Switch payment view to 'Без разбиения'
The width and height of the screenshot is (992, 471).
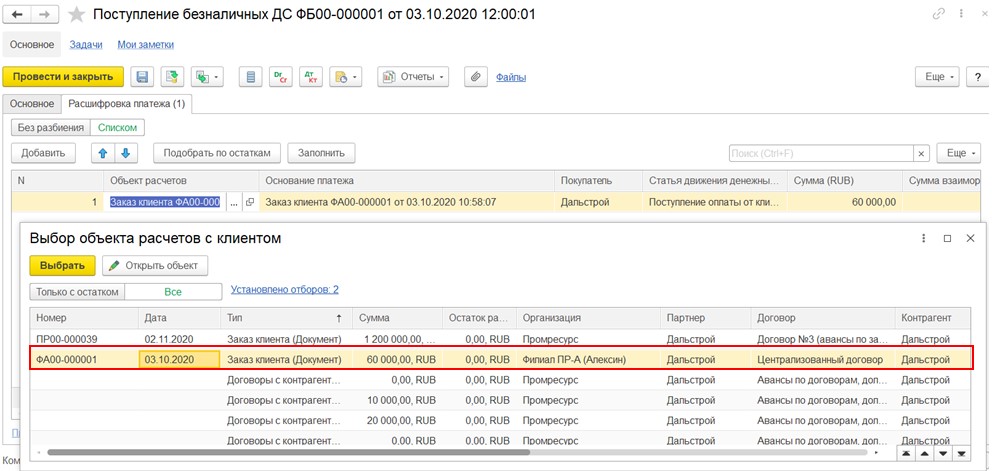[x=50, y=128]
